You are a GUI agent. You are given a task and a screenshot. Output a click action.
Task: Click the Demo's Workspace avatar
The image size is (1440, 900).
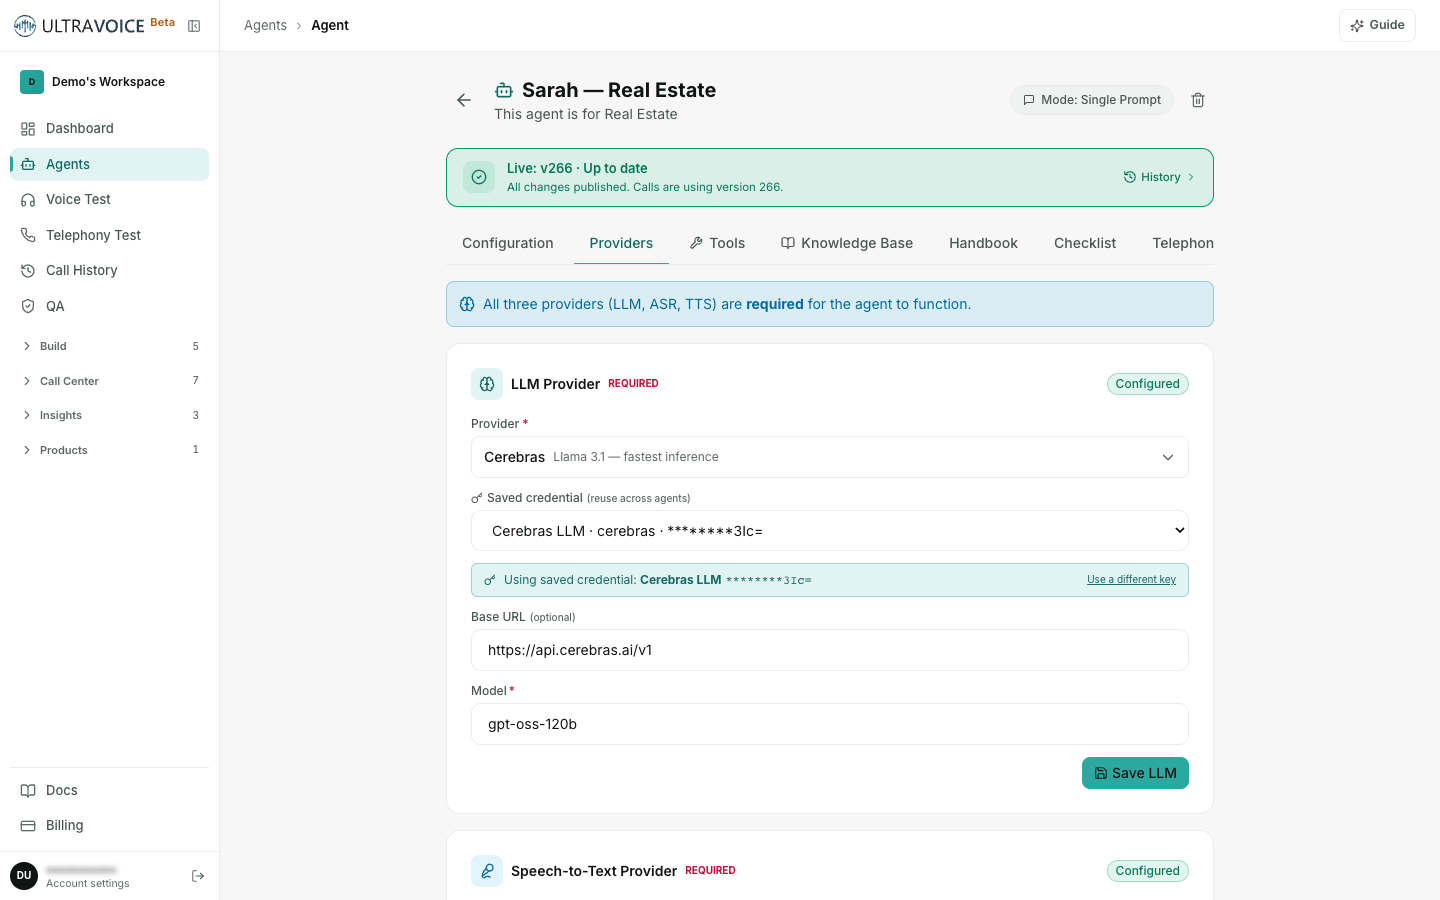click(32, 82)
